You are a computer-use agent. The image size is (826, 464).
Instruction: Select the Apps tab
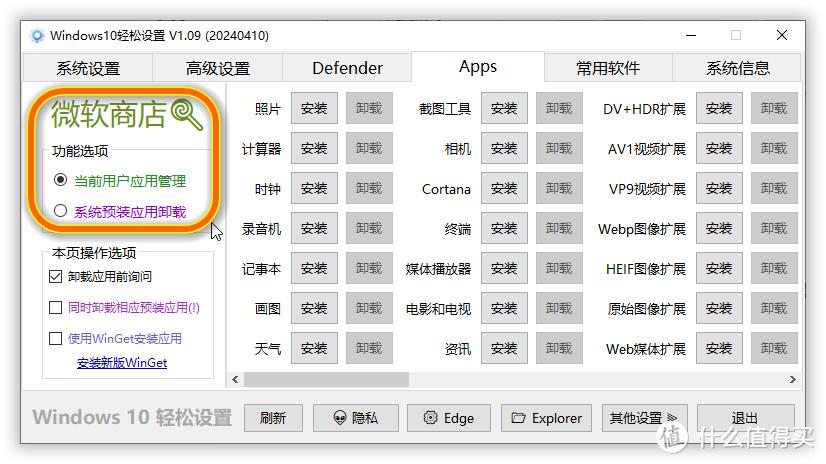(x=478, y=67)
